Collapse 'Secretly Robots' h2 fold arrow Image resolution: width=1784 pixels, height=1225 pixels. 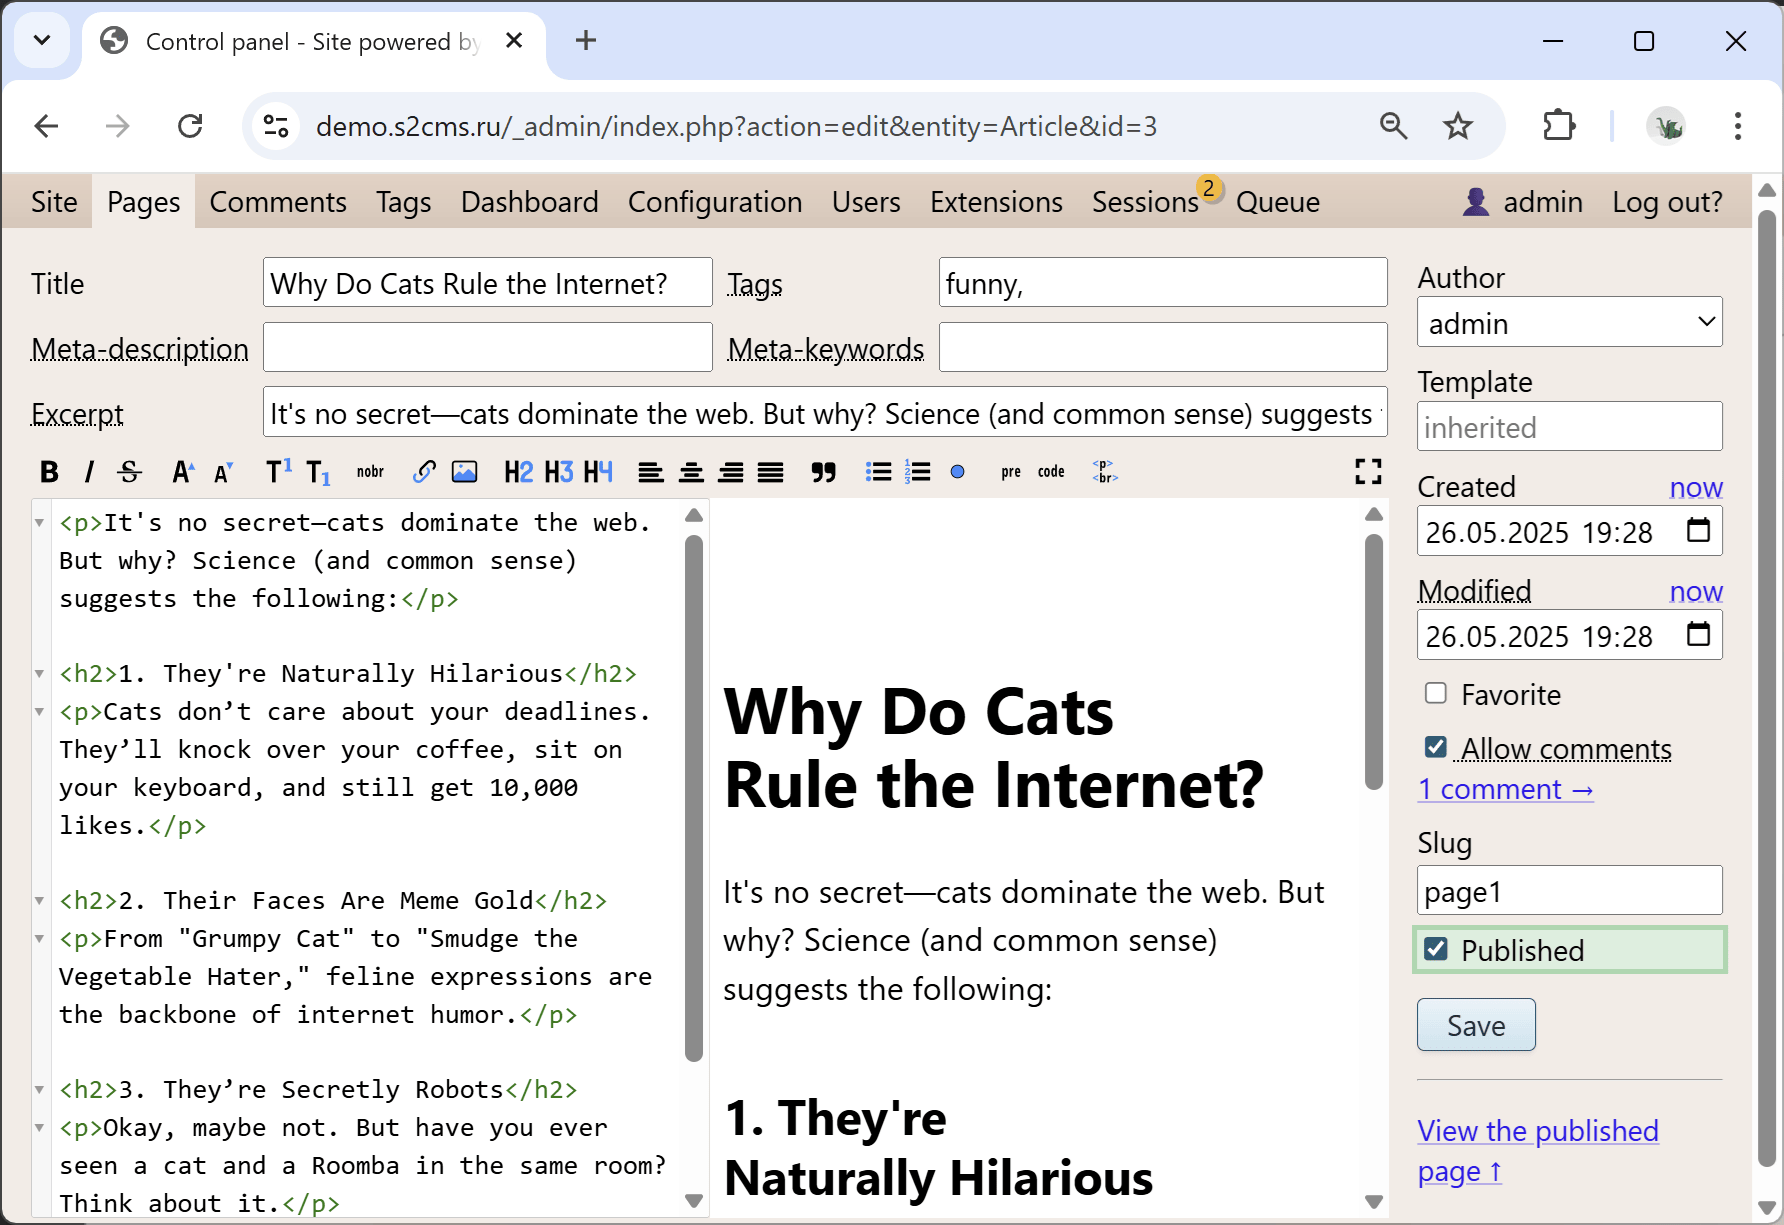tap(40, 1090)
